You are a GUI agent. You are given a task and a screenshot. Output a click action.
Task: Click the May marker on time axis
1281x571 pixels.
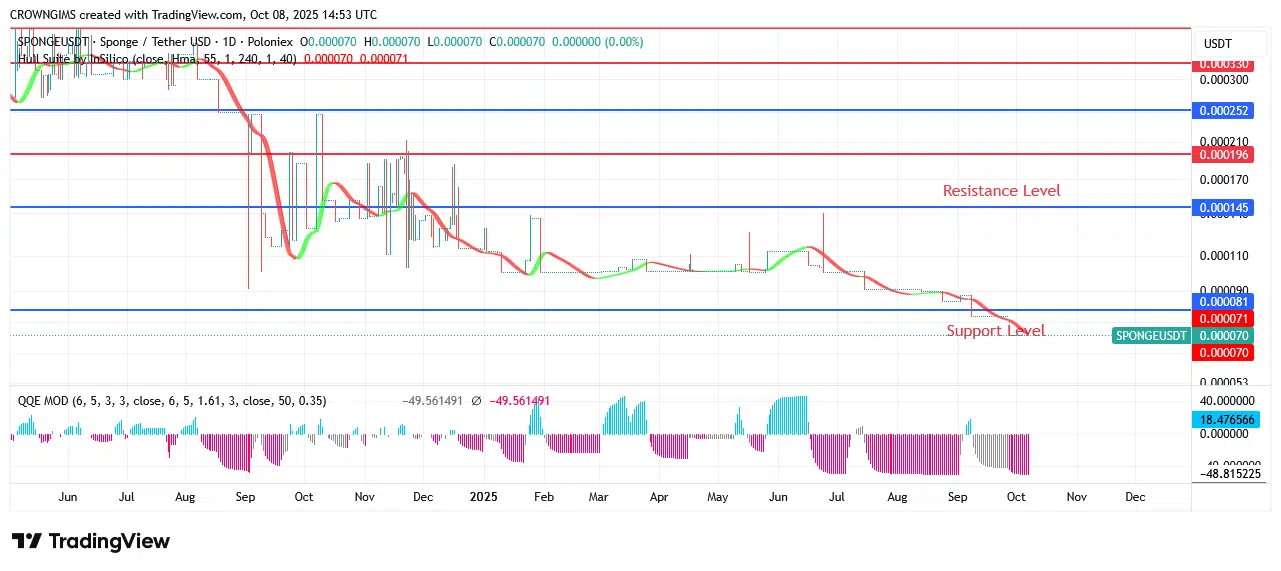[717, 497]
